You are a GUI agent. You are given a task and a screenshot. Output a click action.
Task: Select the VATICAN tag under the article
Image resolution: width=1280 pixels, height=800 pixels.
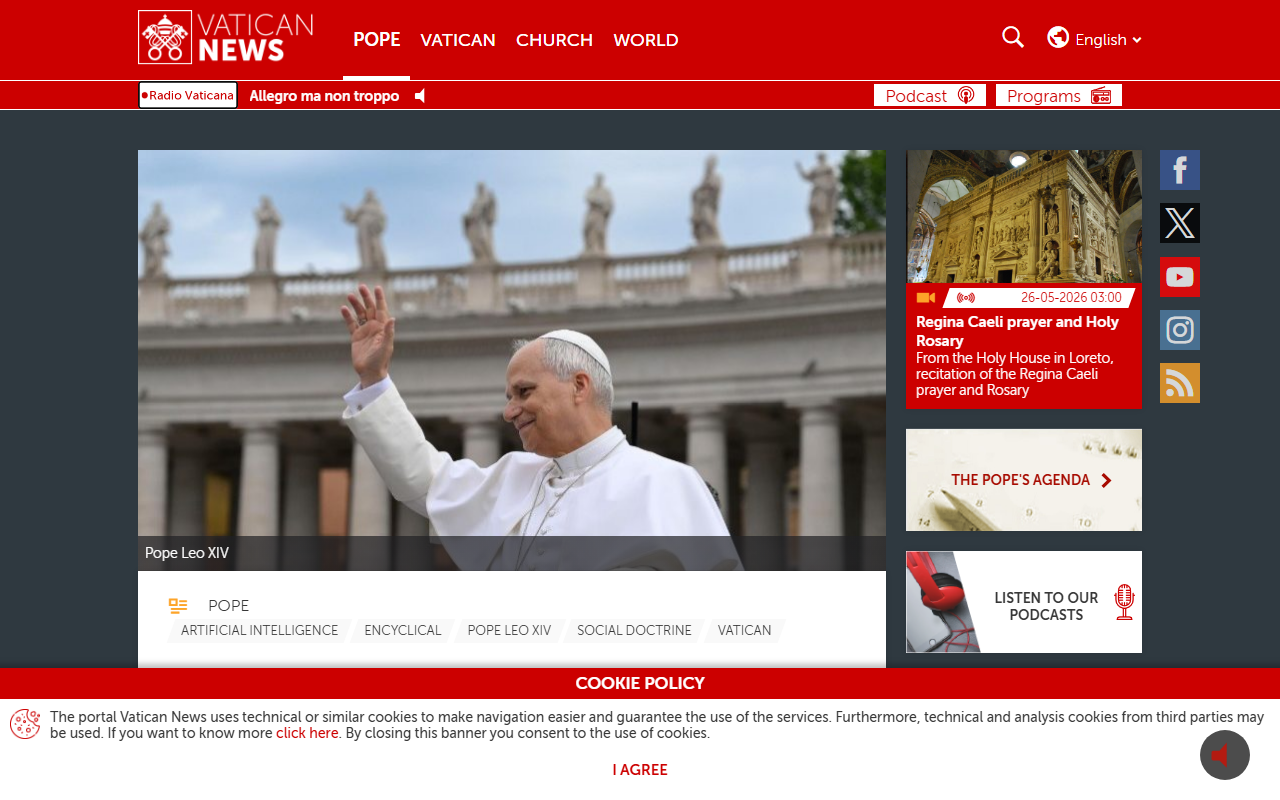tap(745, 631)
